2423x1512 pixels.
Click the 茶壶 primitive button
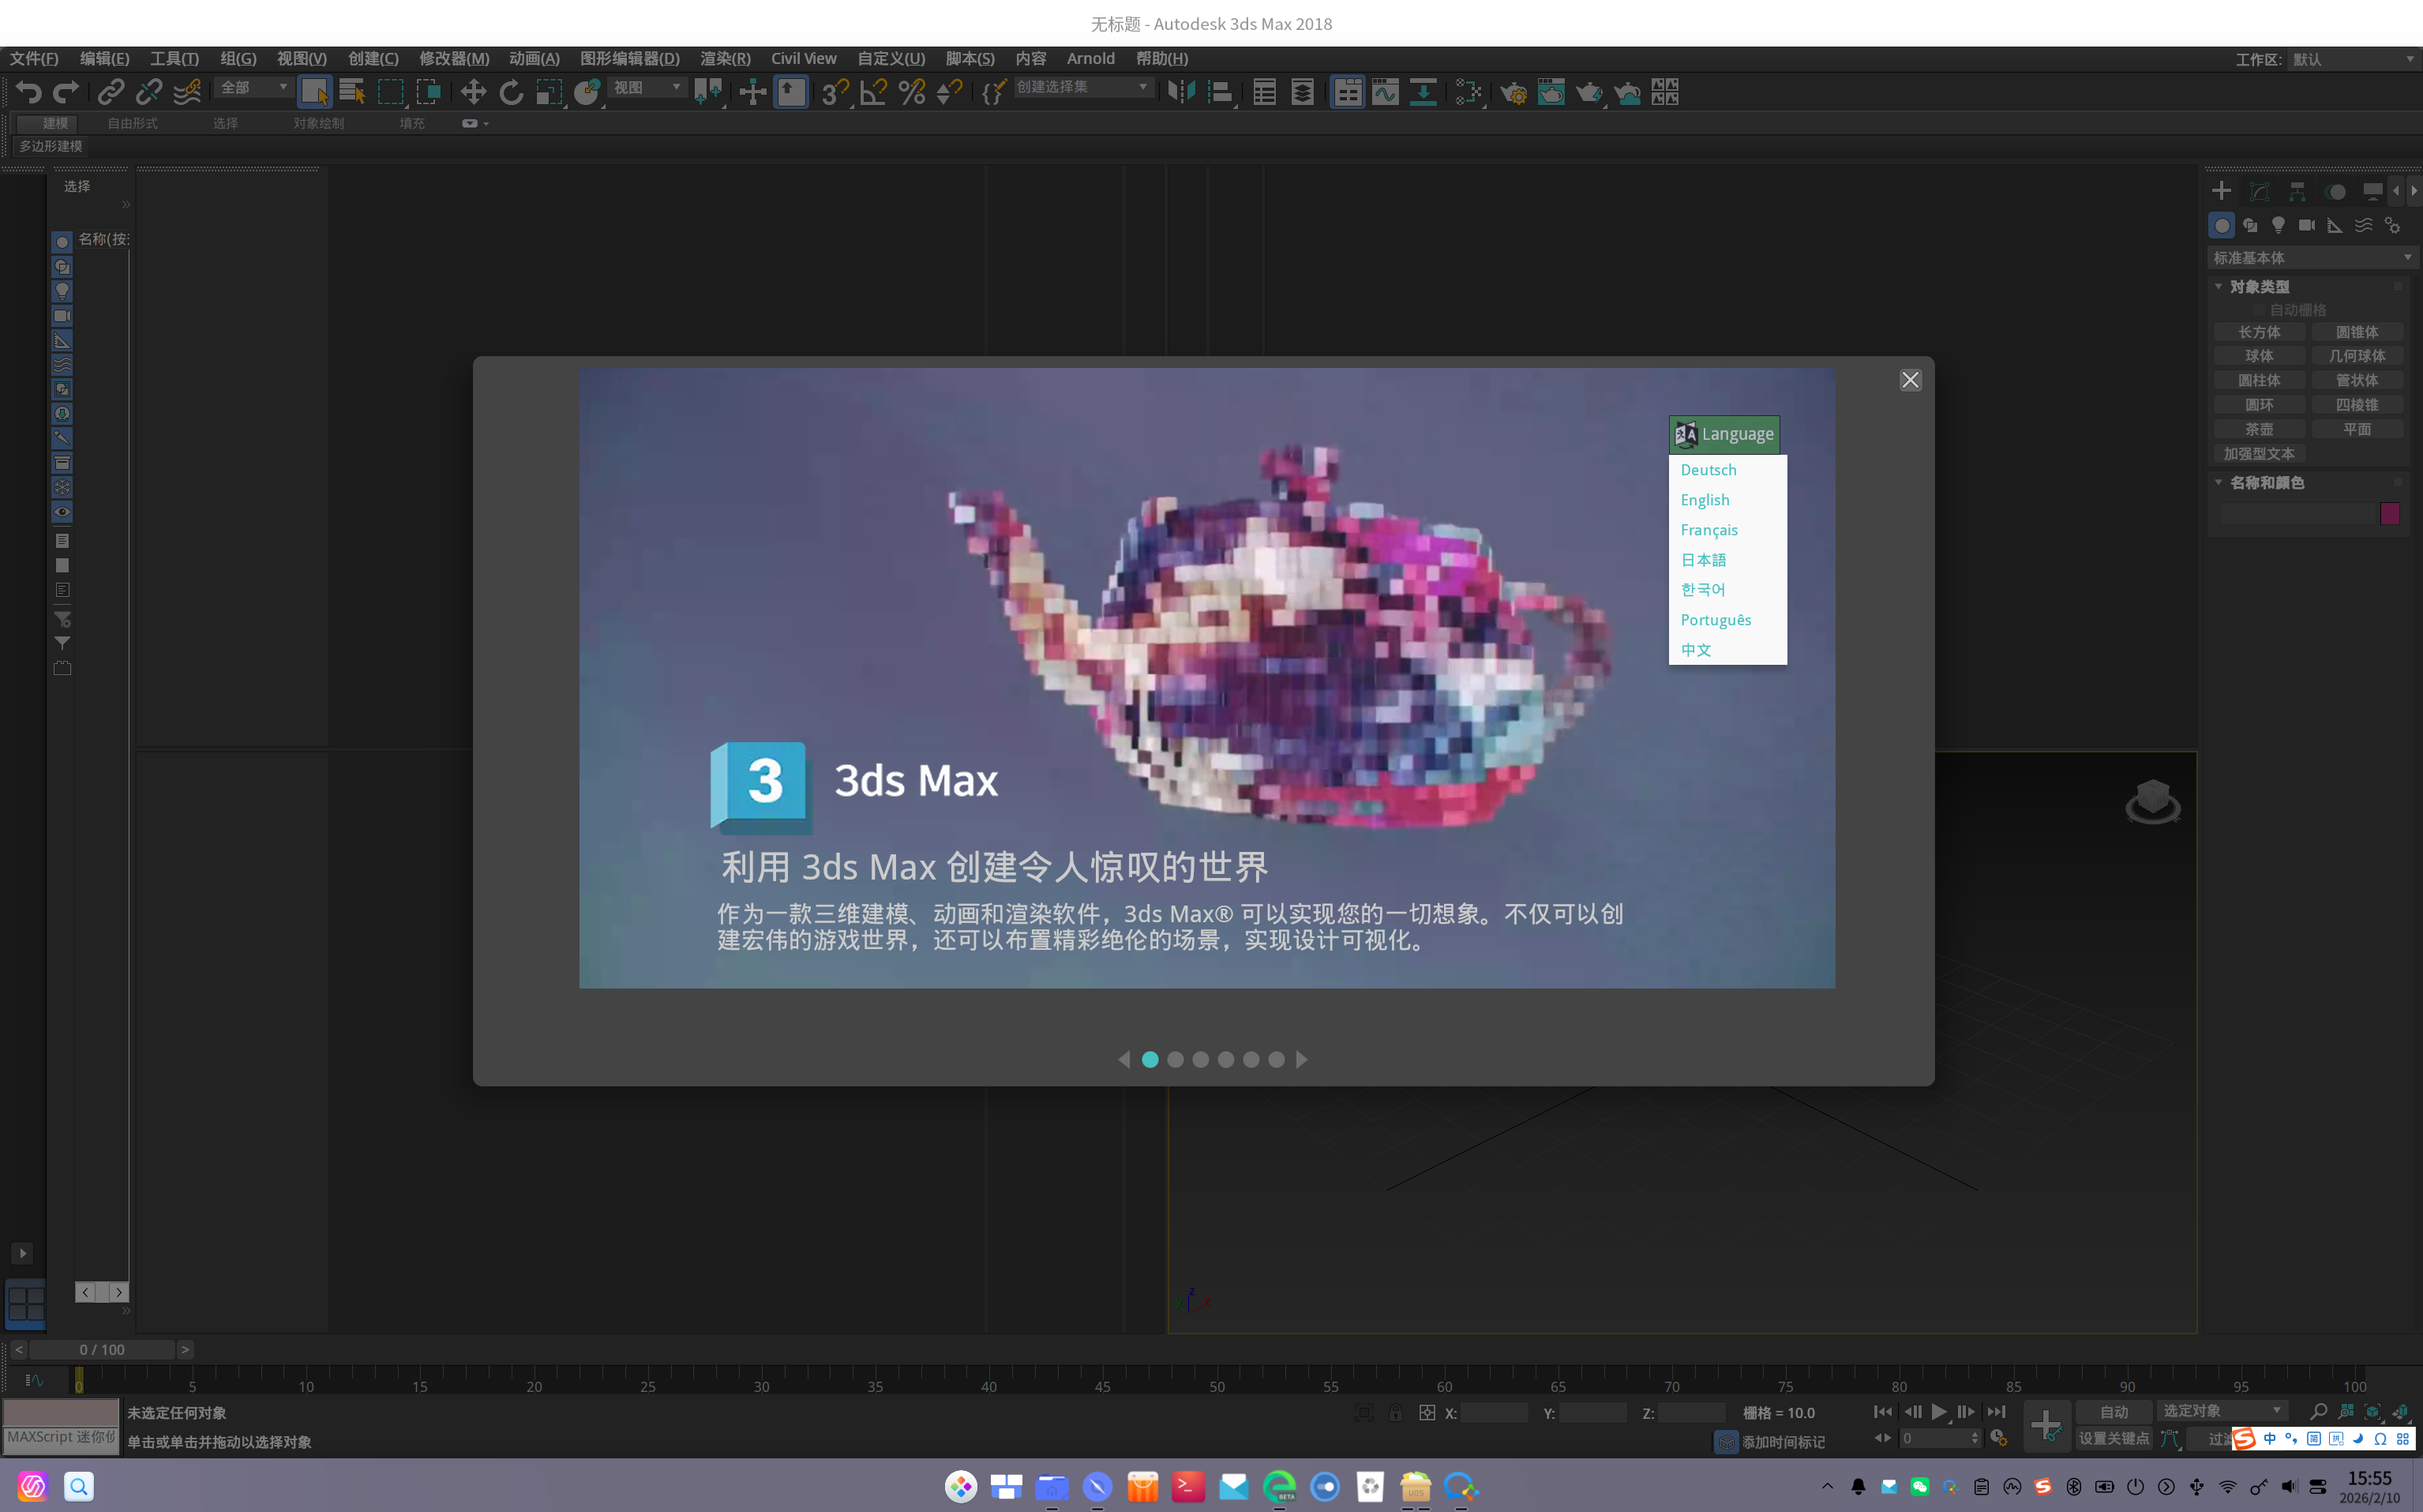tap(2259, 428)
